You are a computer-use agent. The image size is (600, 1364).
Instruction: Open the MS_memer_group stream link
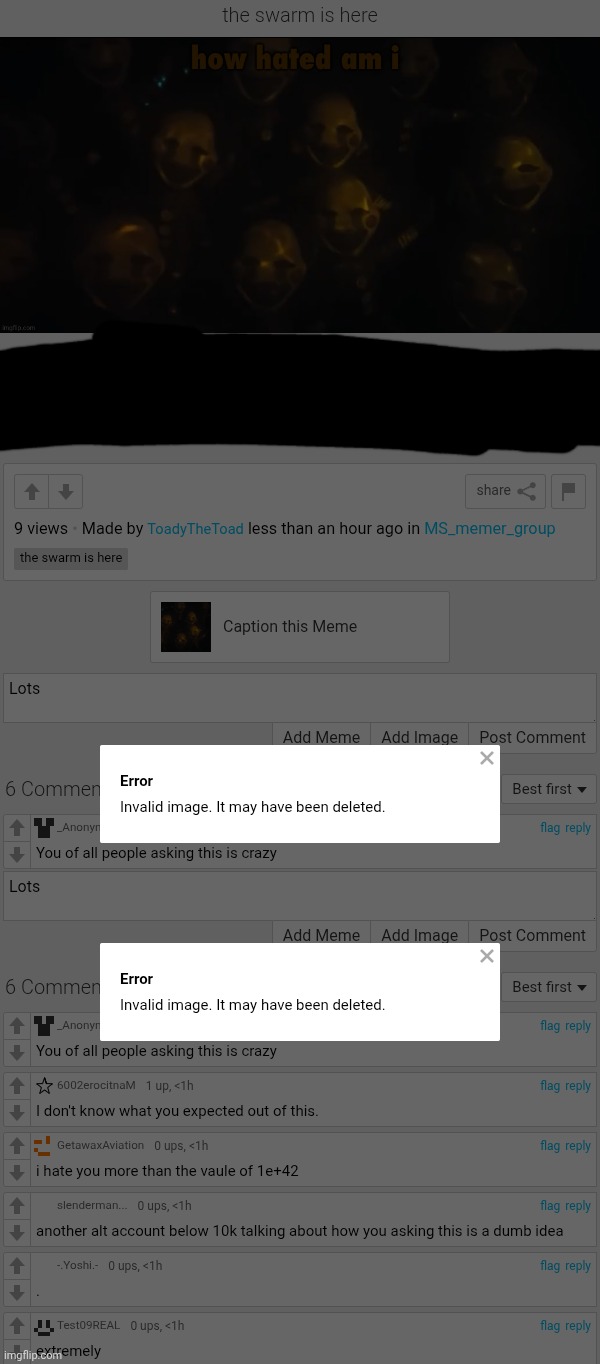pyautogui.click(x=489, y=529)
